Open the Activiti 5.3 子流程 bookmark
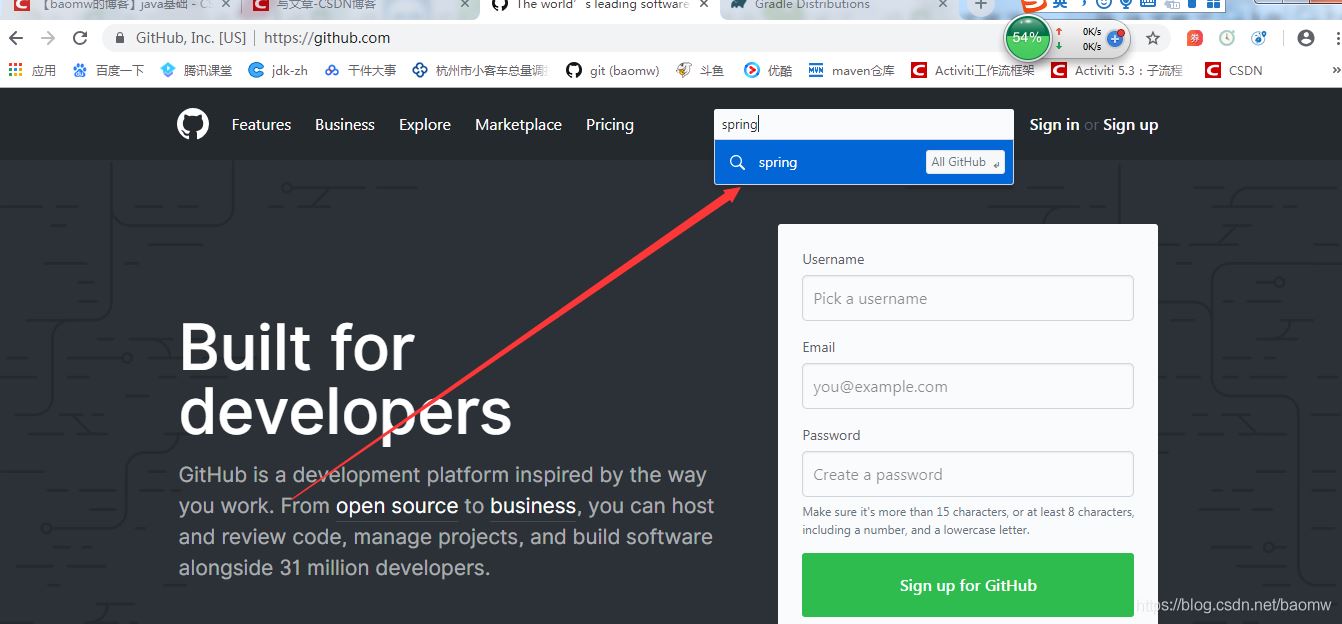Image resolution: width=1342 pixels, height=624 pixels. click(x=1116, y=70)
